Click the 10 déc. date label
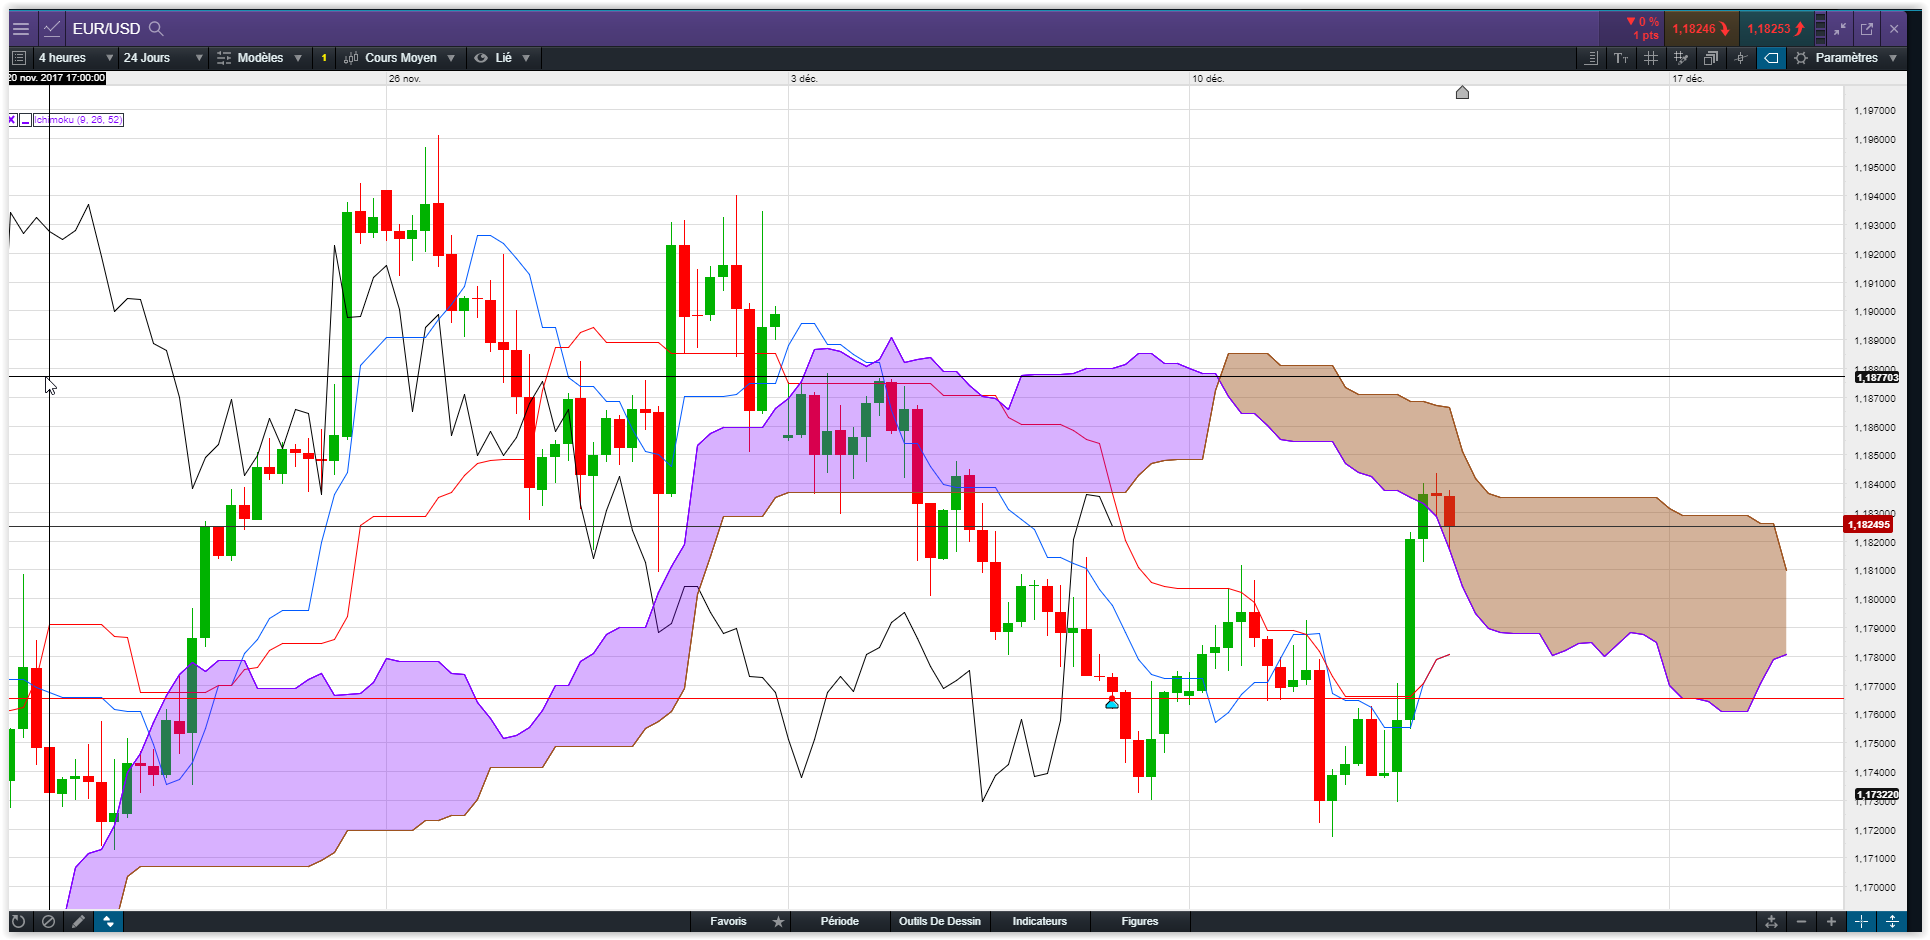This screenshot has height=940, width=1930. tap(1208, 79)
